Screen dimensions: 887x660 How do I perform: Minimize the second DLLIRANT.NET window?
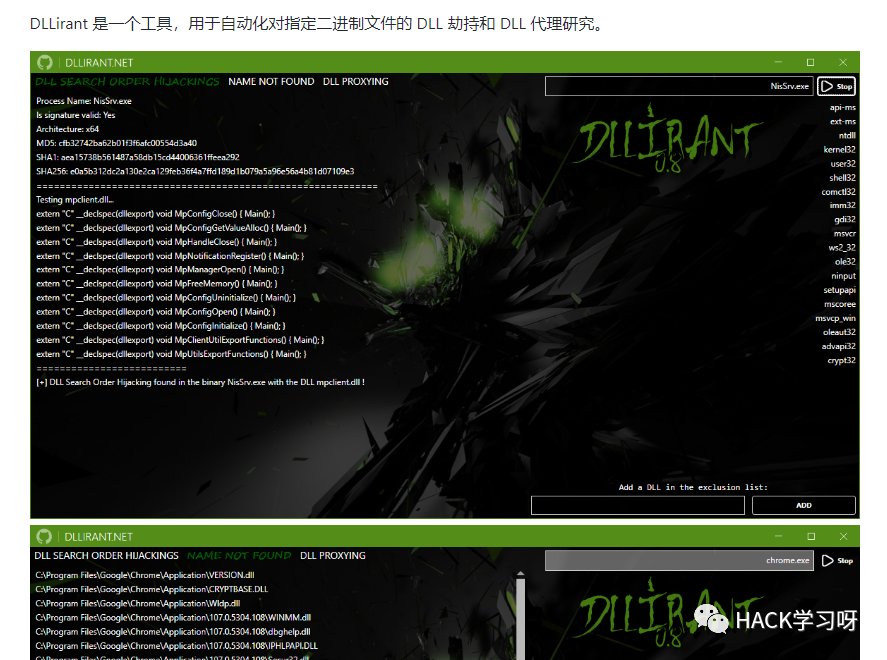[x=779, y=536]
